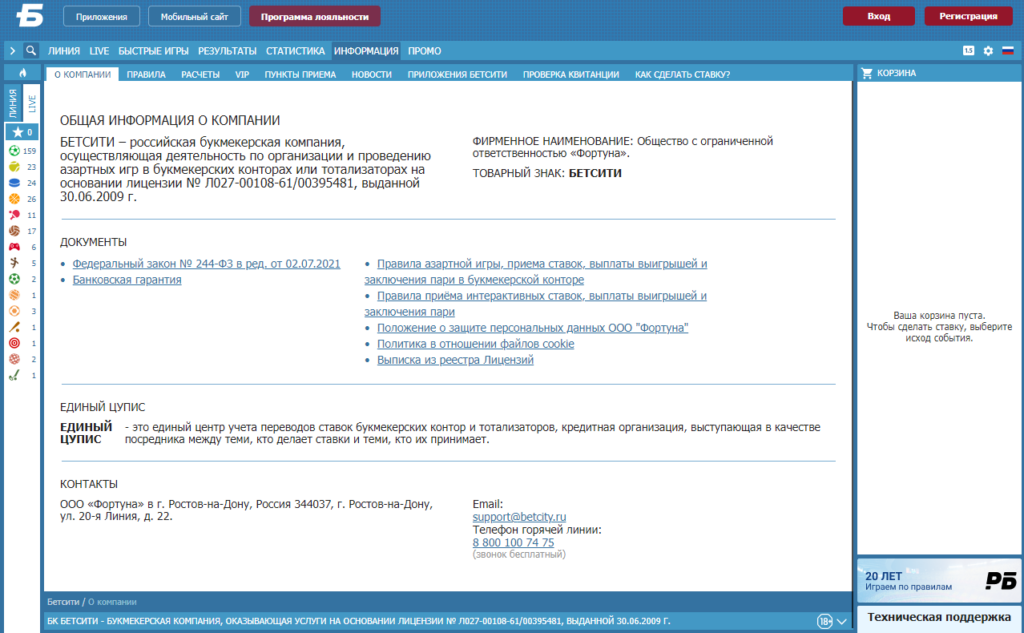Open Федеральный закон № 244-ФЗ link

click(x=206, y=264)
